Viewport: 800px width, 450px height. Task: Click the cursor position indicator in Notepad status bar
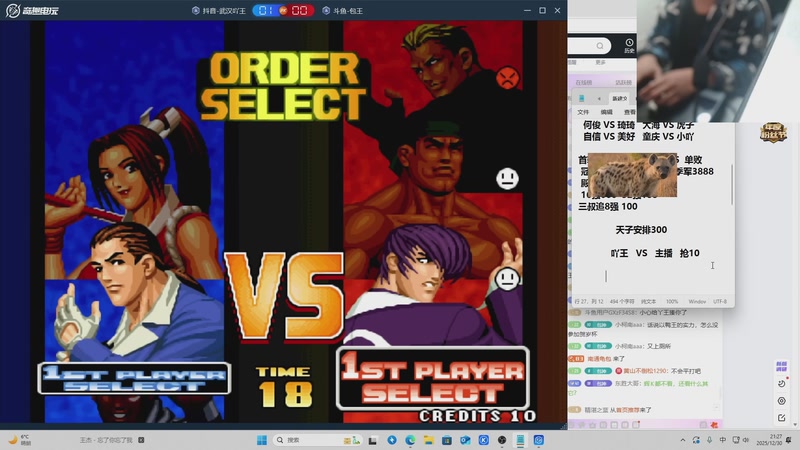pos(589,302)
